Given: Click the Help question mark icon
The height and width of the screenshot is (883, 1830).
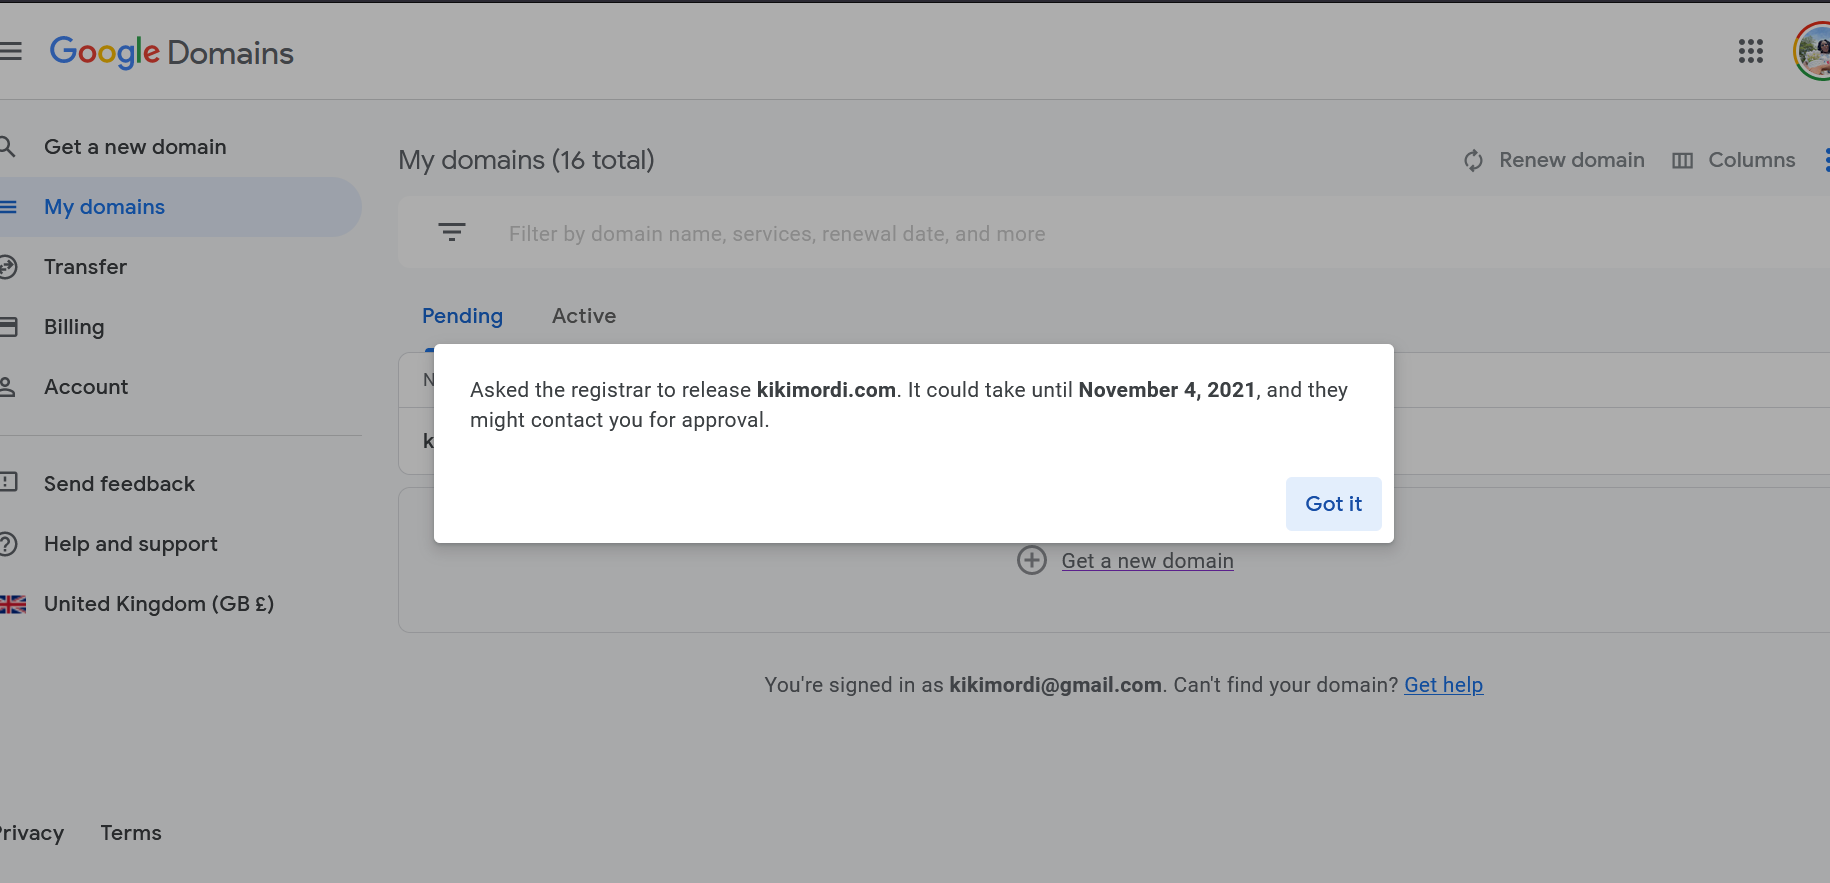Looking at the screenshot, I should [x=8, y=544].
